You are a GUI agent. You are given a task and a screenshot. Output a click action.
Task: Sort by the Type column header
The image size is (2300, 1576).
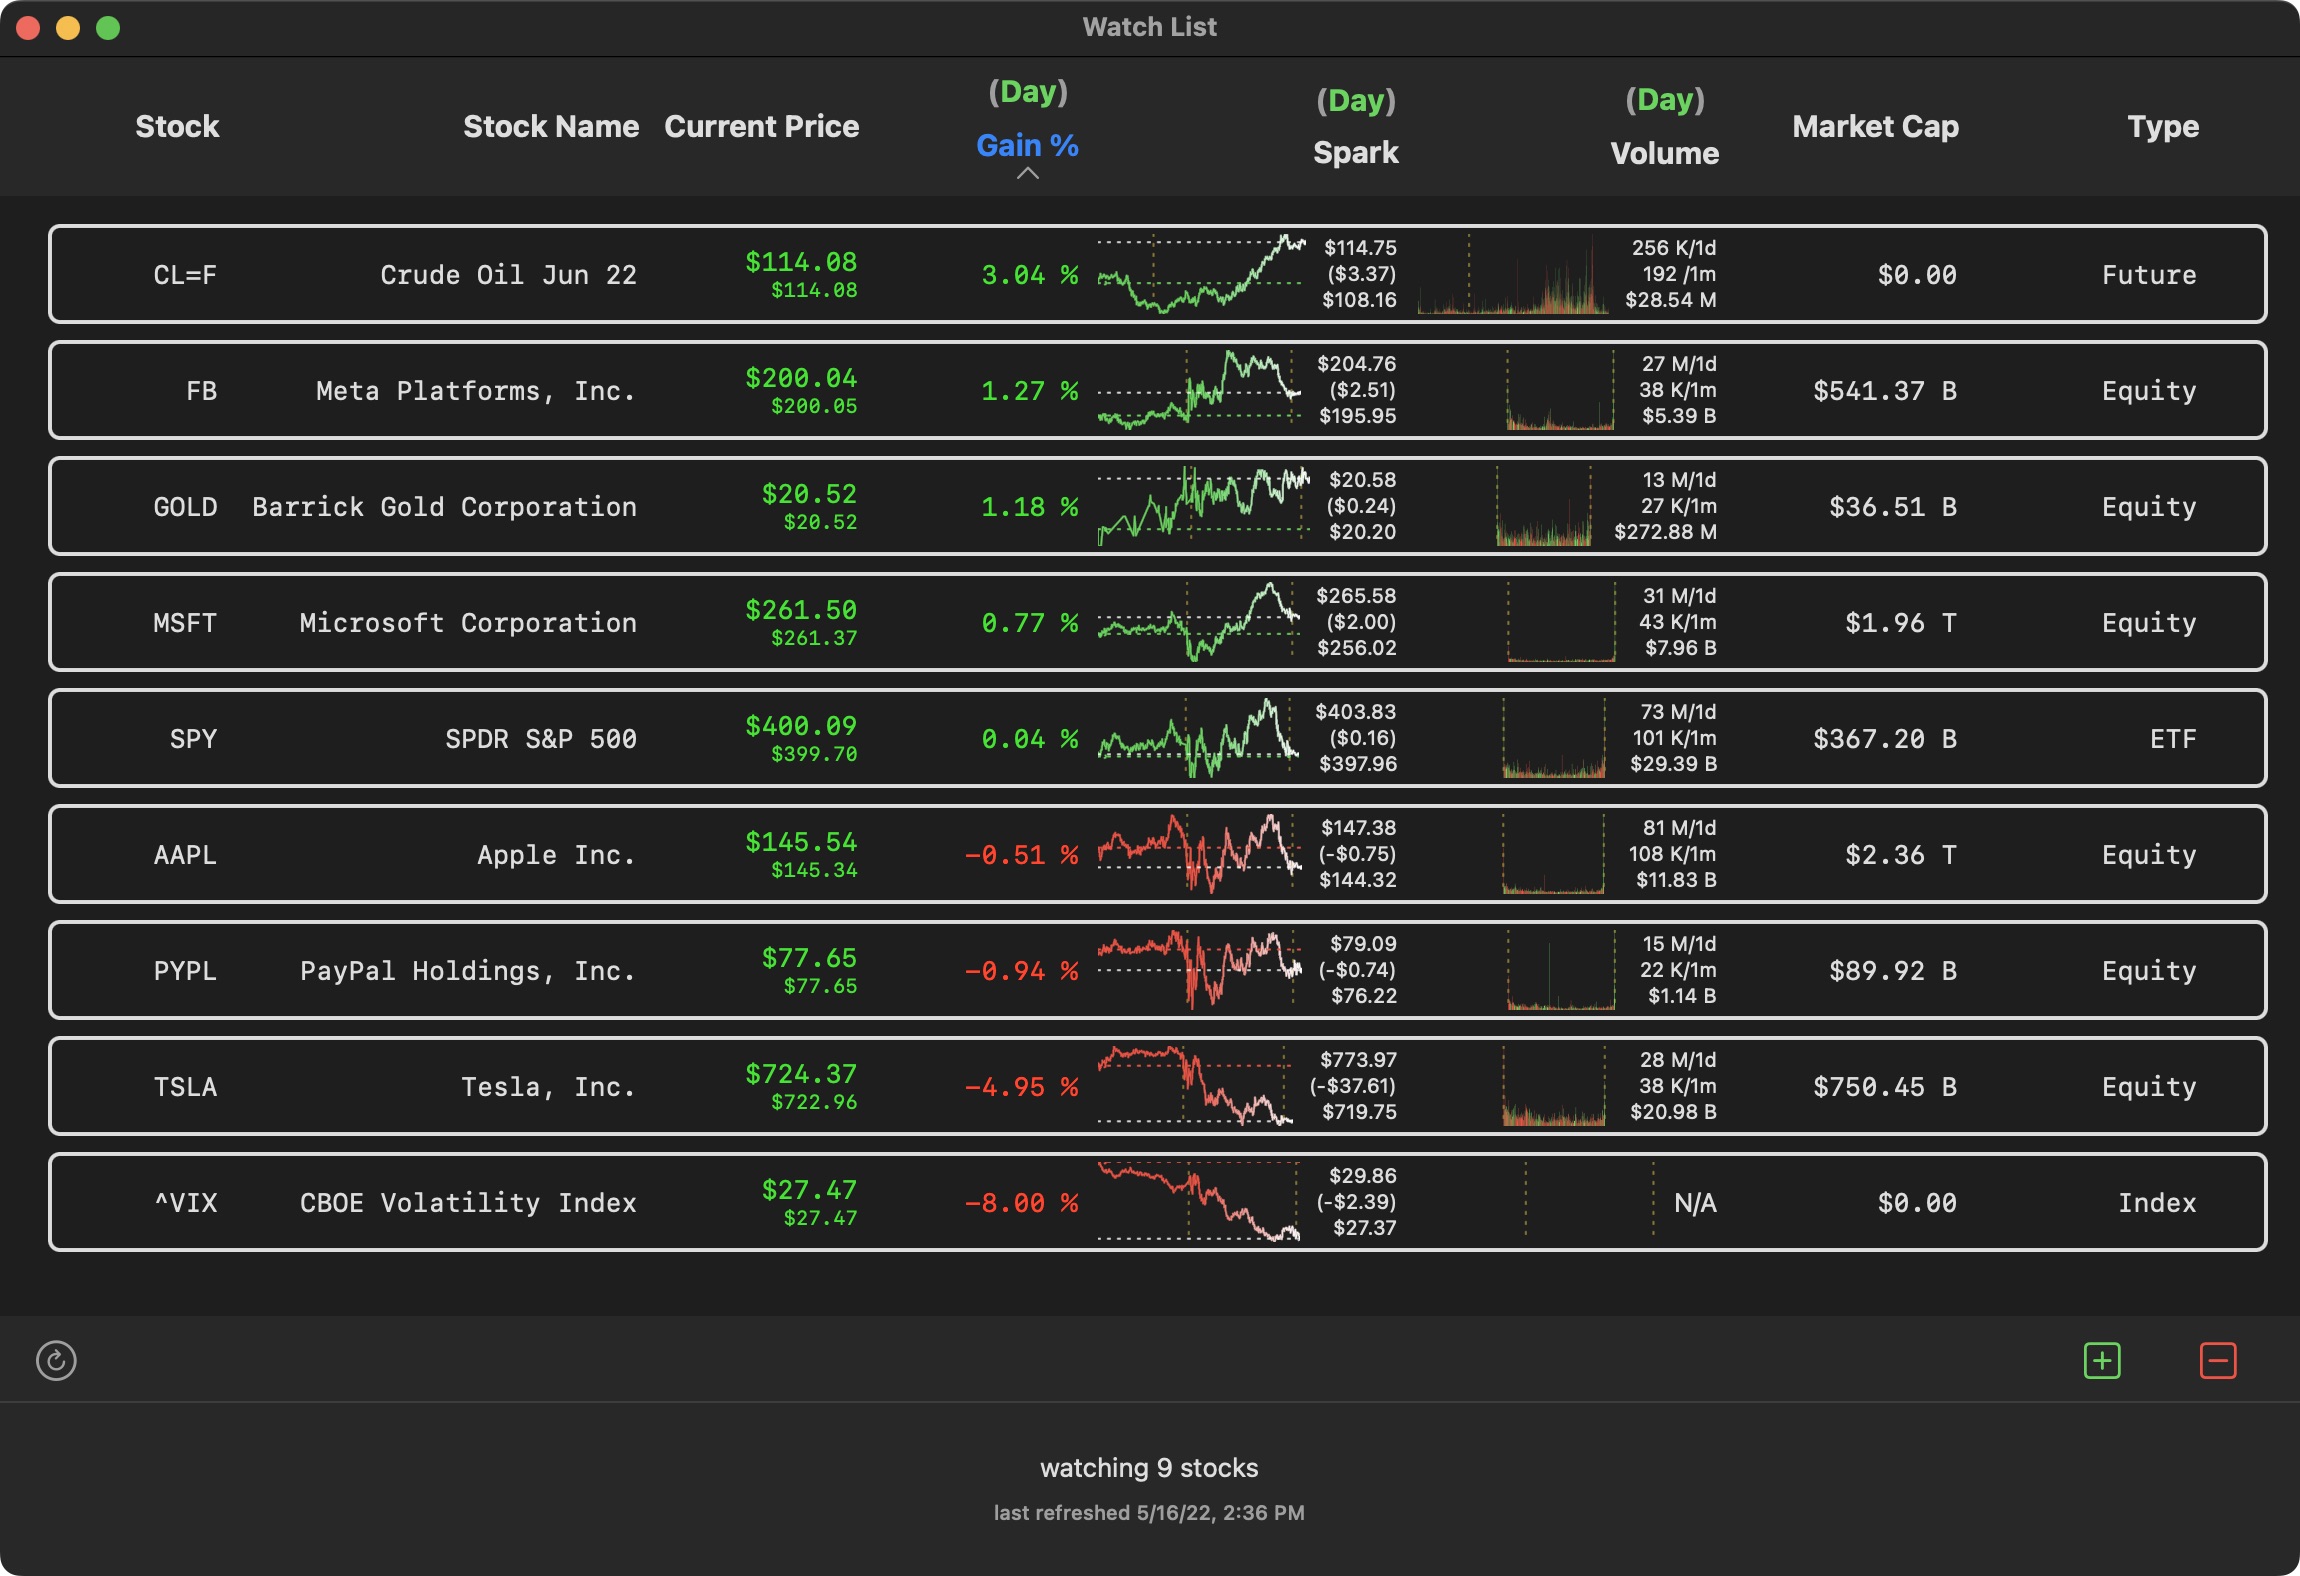click(2163, 126)
